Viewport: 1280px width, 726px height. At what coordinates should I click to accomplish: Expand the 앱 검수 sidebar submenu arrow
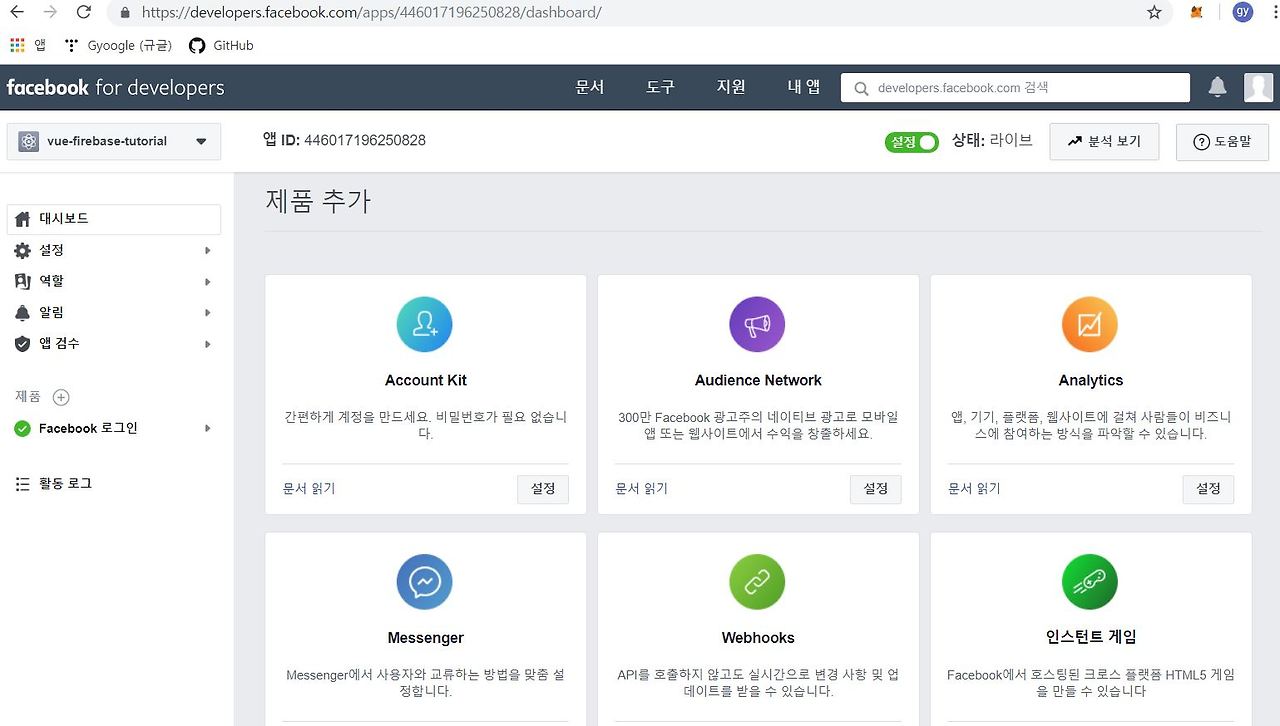tap(208, 343)
